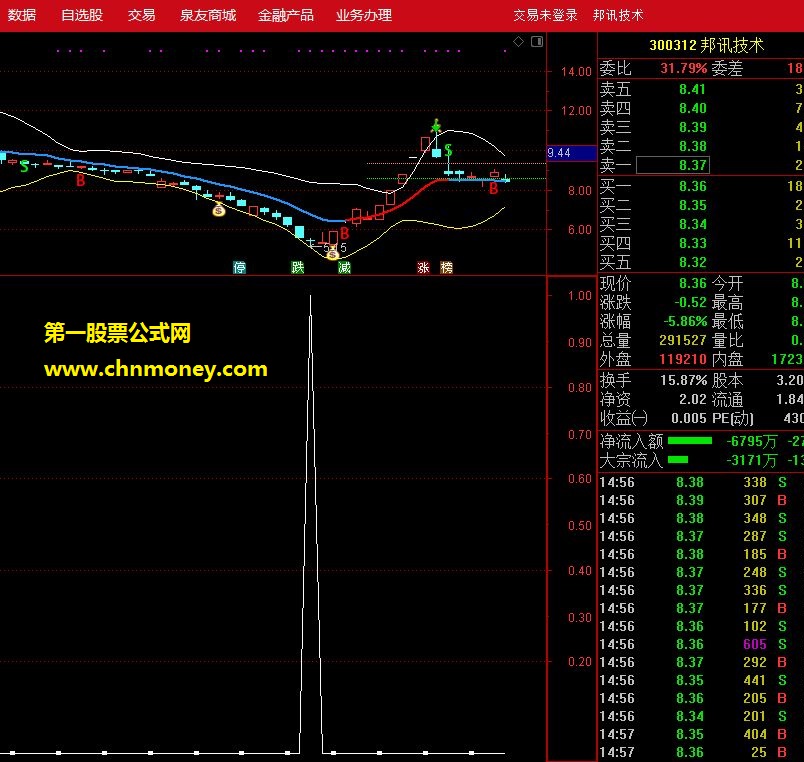
Task: Select the tick row with purple volume 605
Action: (x=701, y=644)
